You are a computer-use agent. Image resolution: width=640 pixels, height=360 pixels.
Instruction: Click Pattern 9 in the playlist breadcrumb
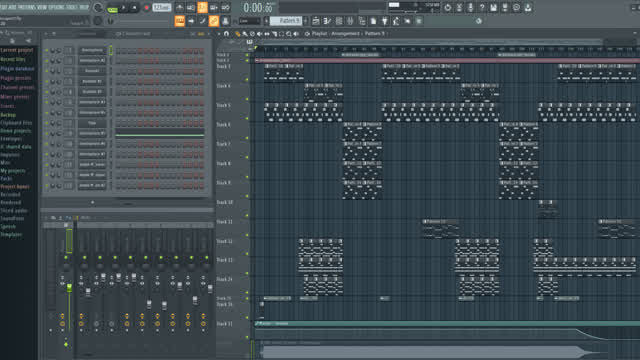374,34
